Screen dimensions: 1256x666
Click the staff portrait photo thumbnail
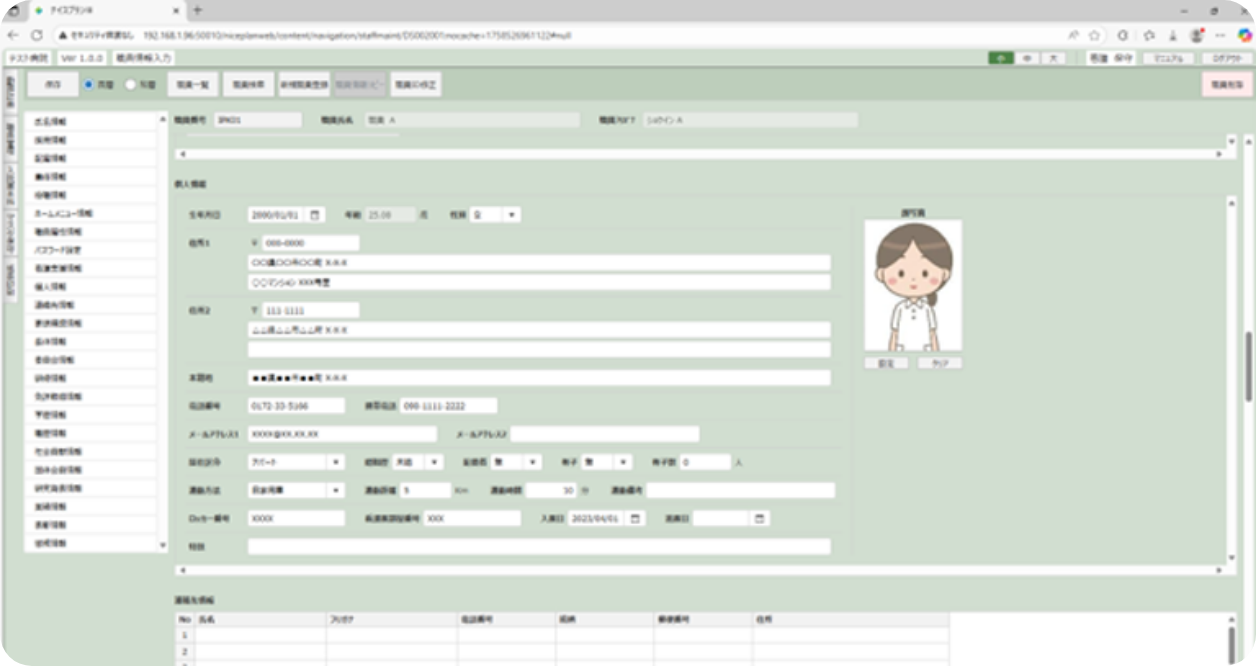pos(913,285)
